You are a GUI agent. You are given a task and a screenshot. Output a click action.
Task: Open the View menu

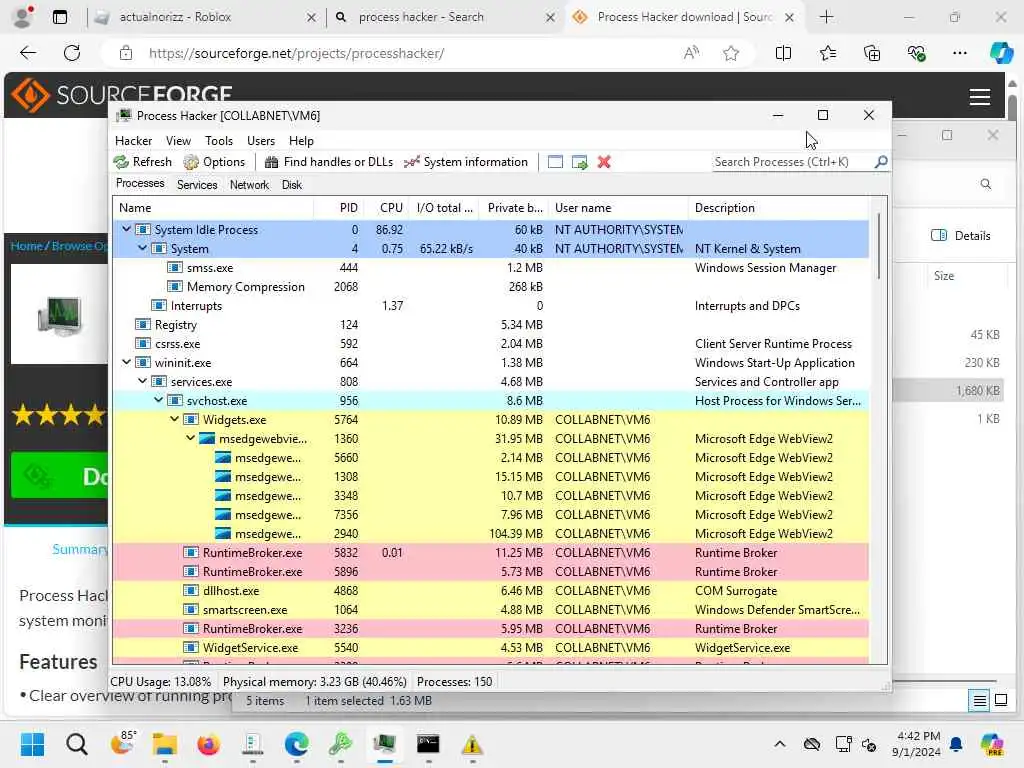pyautogui.click(x=178, y=140)
